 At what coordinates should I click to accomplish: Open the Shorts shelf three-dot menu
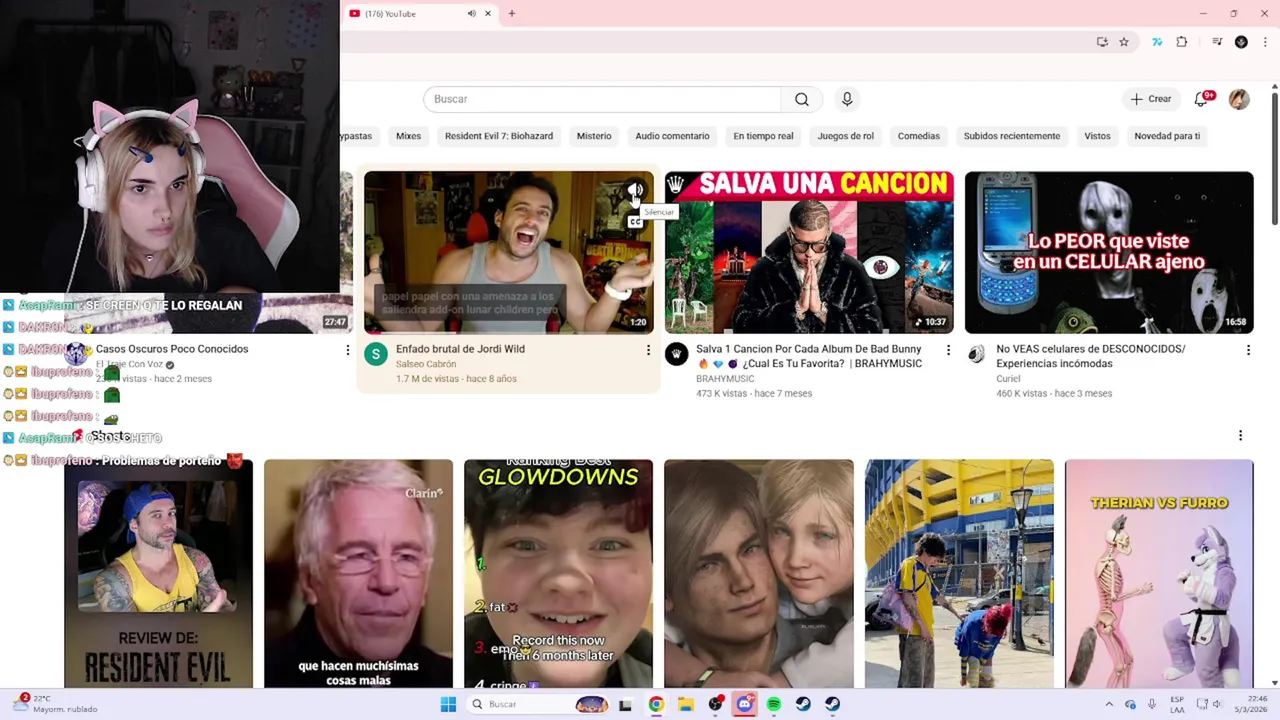coord(1240,436)
